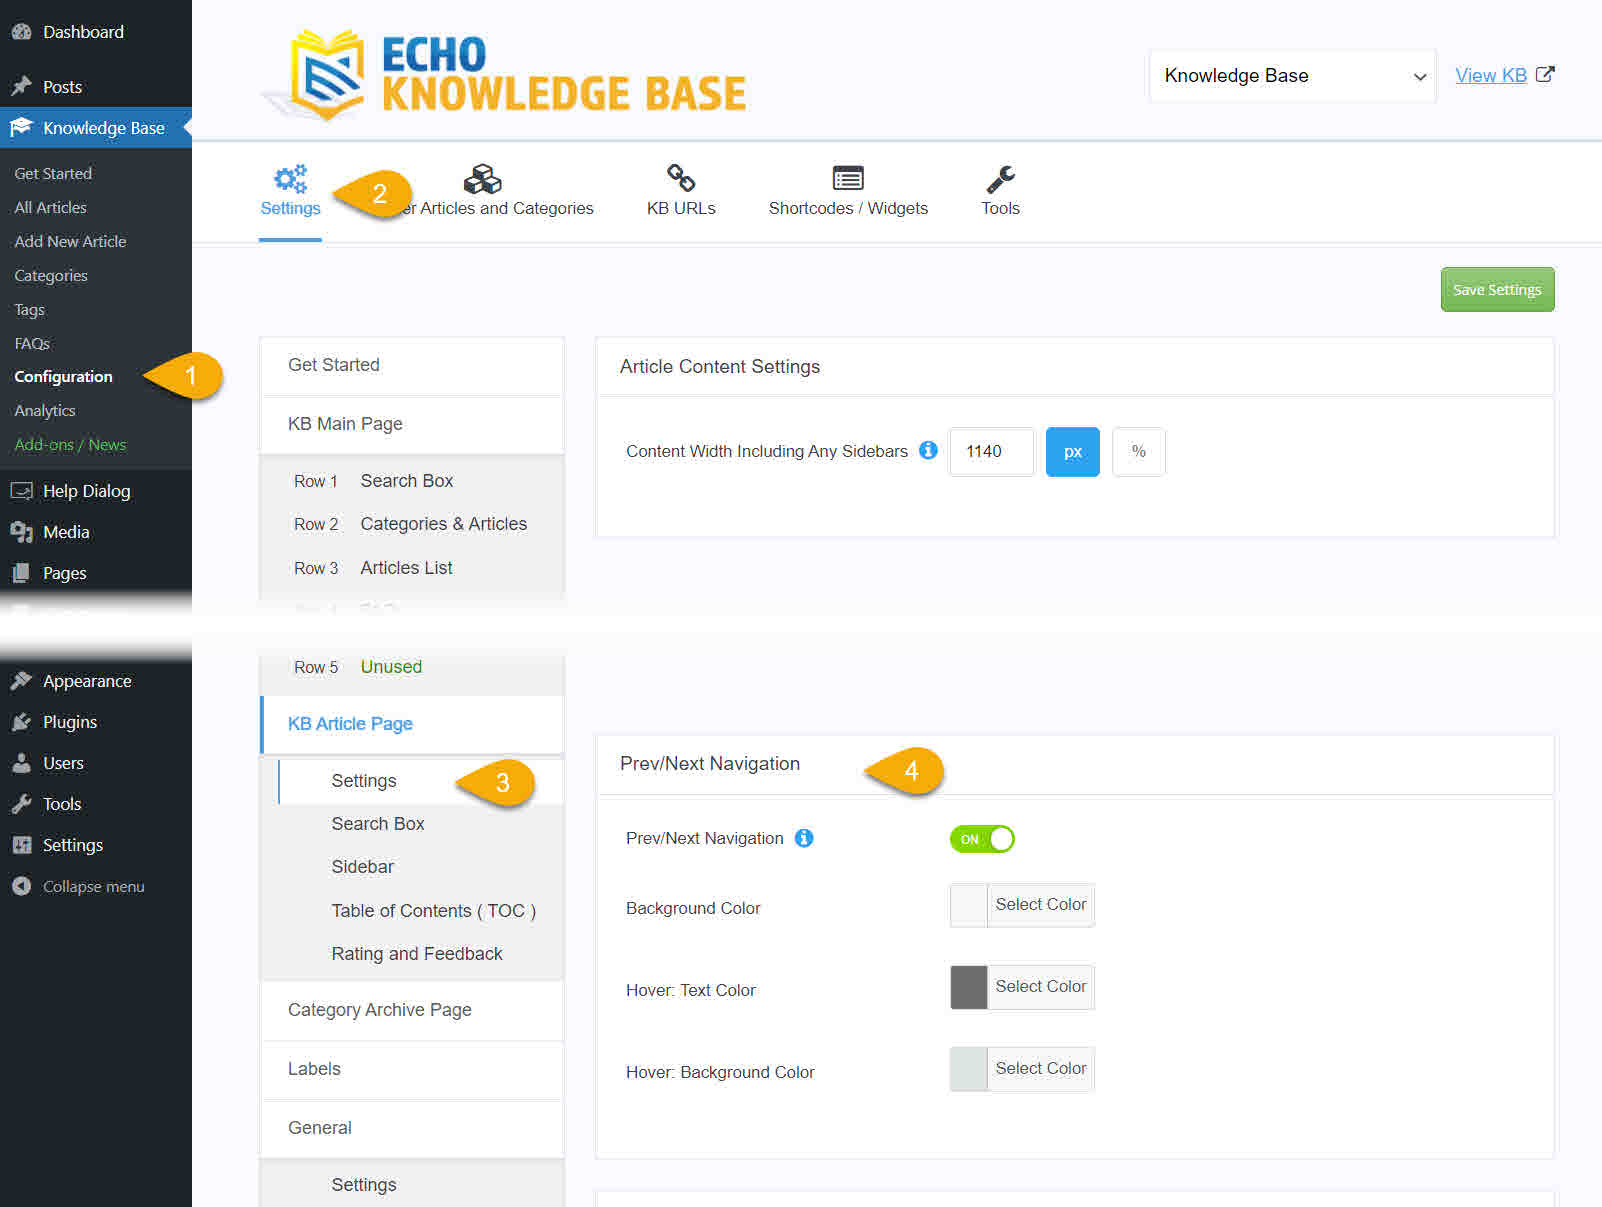Viewport: 1602px width, 1207px height.
Task: Pick the Hover: Text Color swatch
Action: (x=968, y=987)
